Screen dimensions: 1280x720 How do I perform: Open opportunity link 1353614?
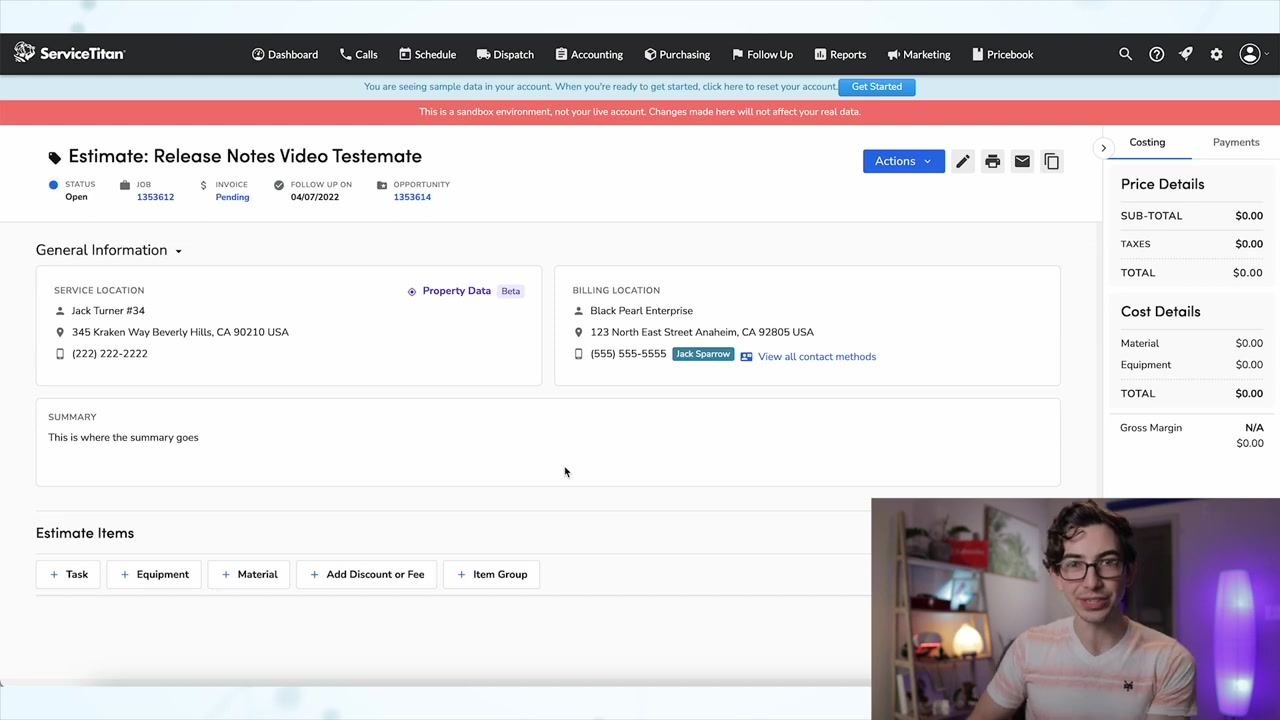point(412,197)
